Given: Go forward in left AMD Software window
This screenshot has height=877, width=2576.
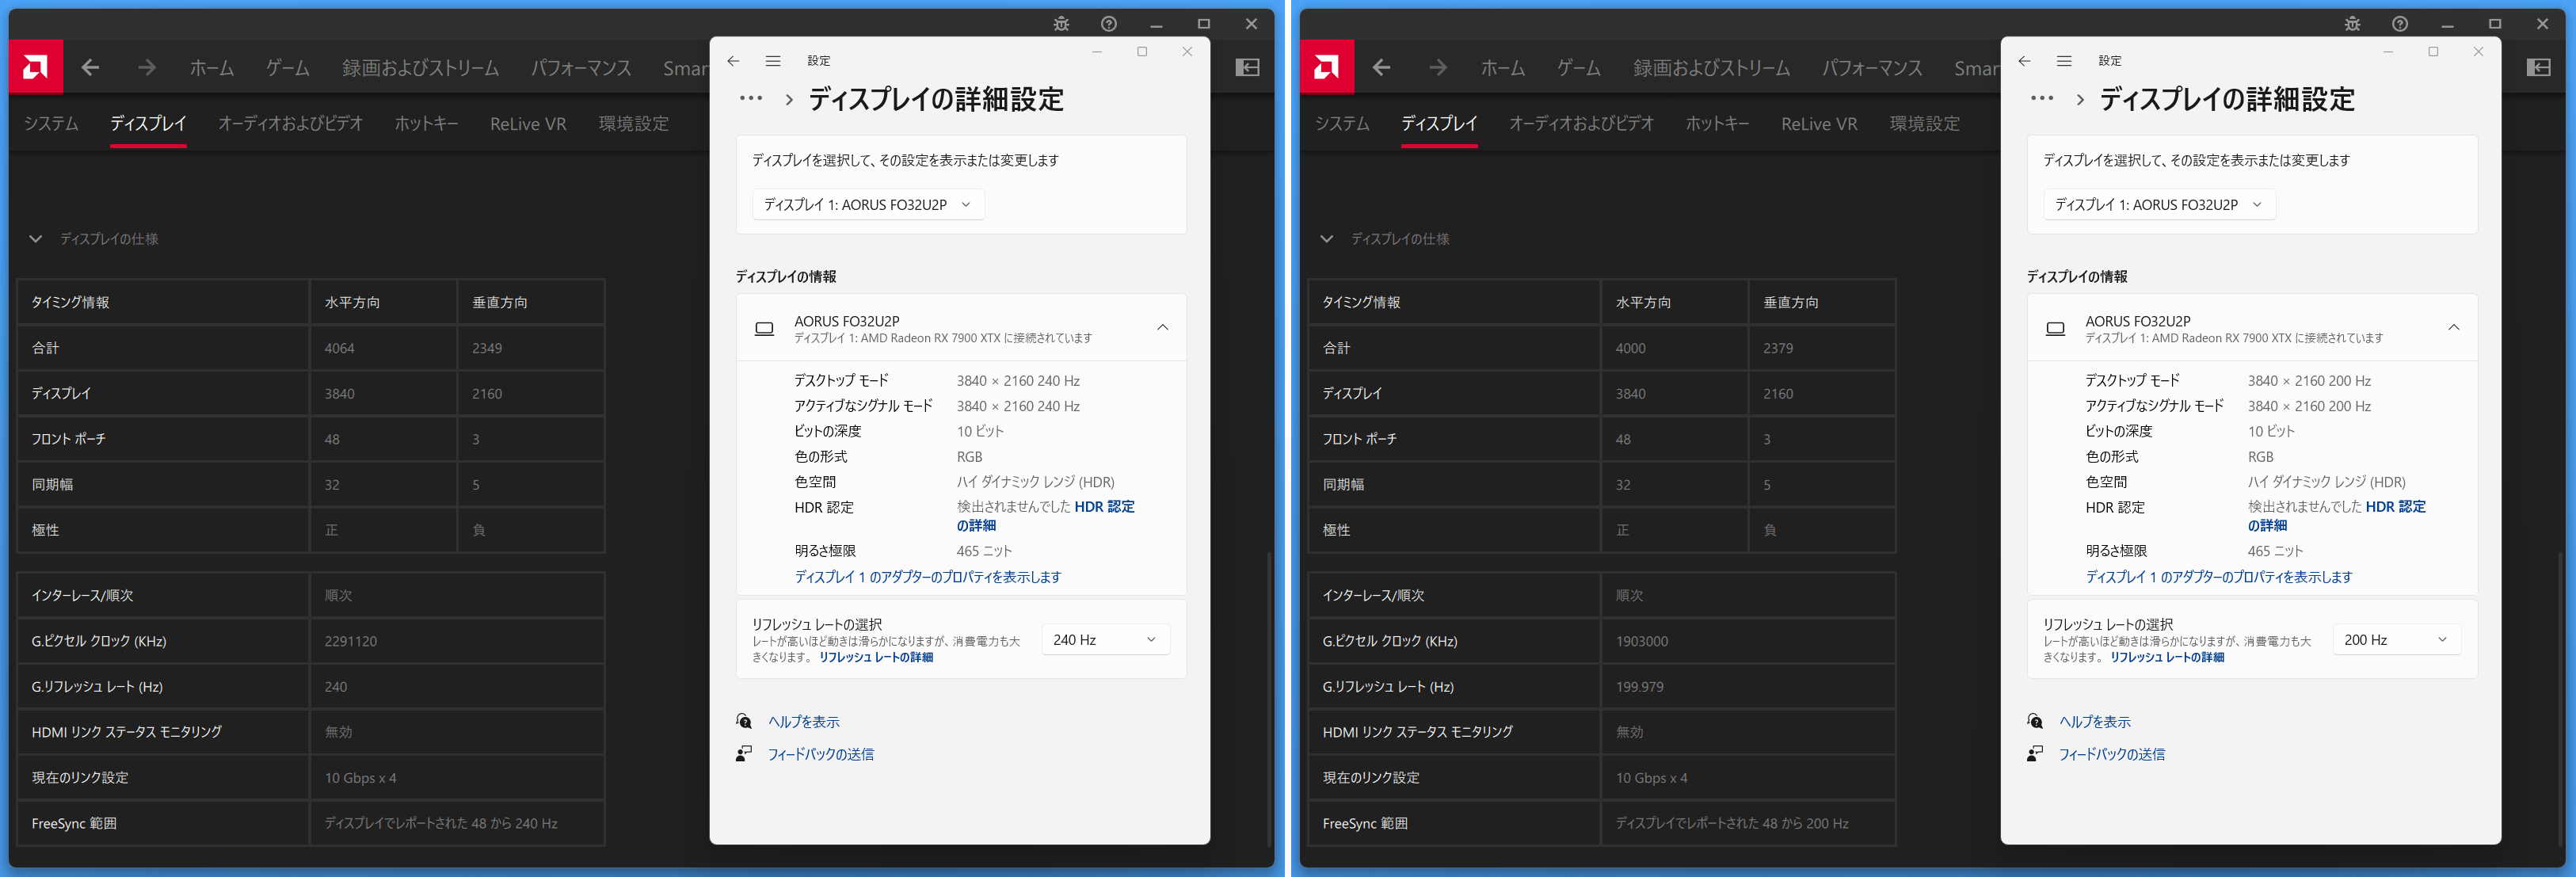Looking at the screenshot, I should pyautogui.click(x=147, y=67).
